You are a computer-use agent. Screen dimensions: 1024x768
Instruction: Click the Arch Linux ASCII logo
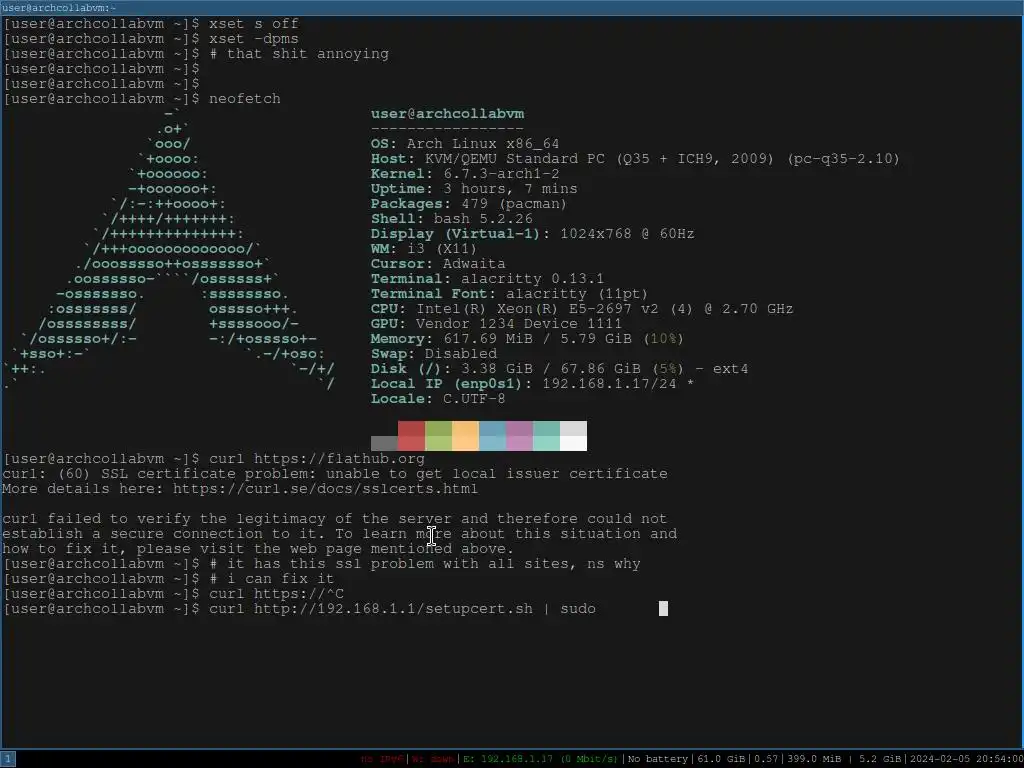click(170, 249)
